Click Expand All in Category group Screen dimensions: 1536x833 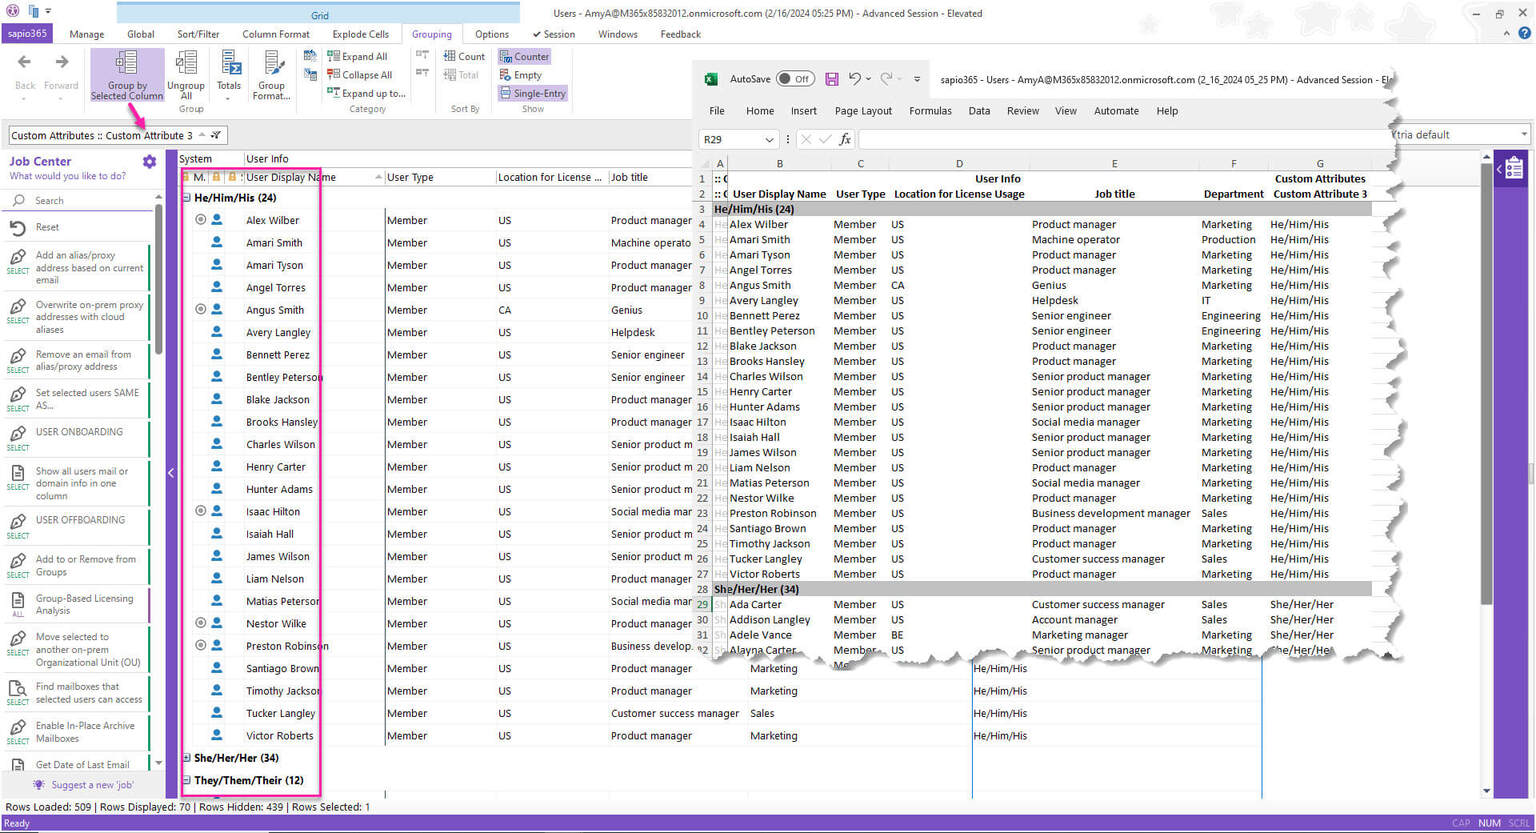point(357,56)
